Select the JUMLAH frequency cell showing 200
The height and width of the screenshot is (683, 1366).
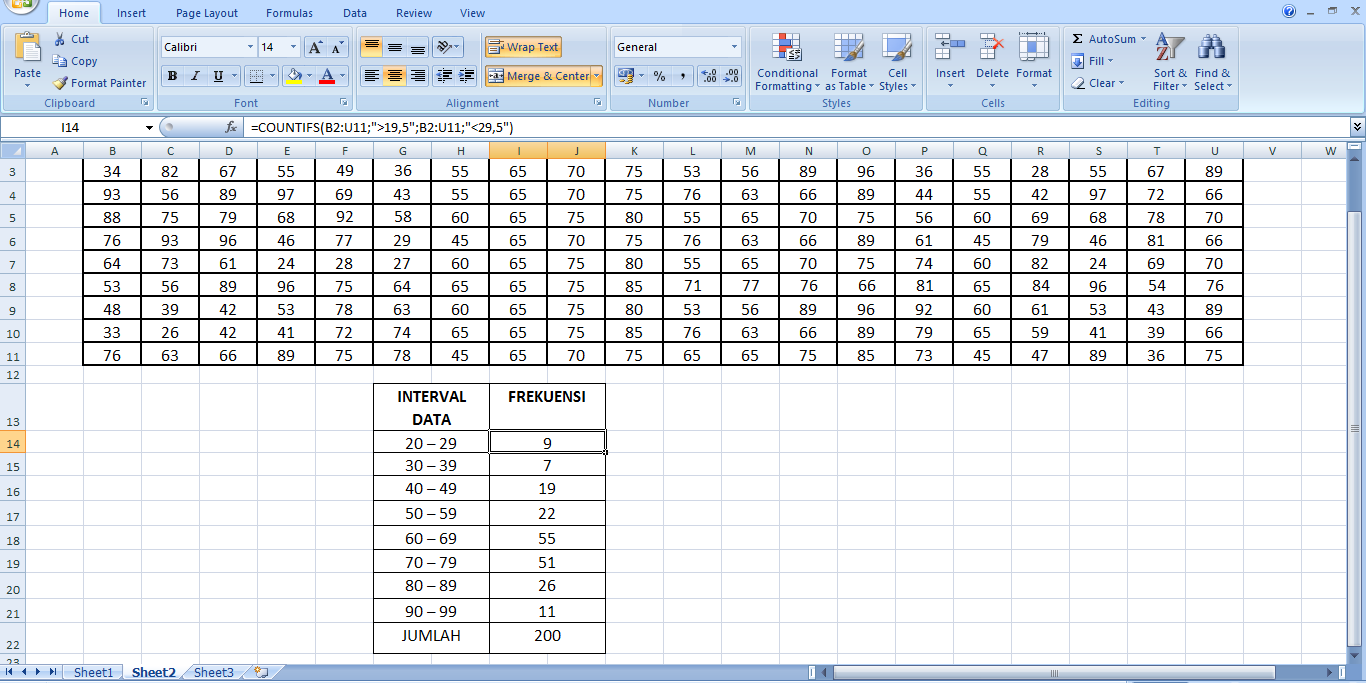(x=547, y=637)
